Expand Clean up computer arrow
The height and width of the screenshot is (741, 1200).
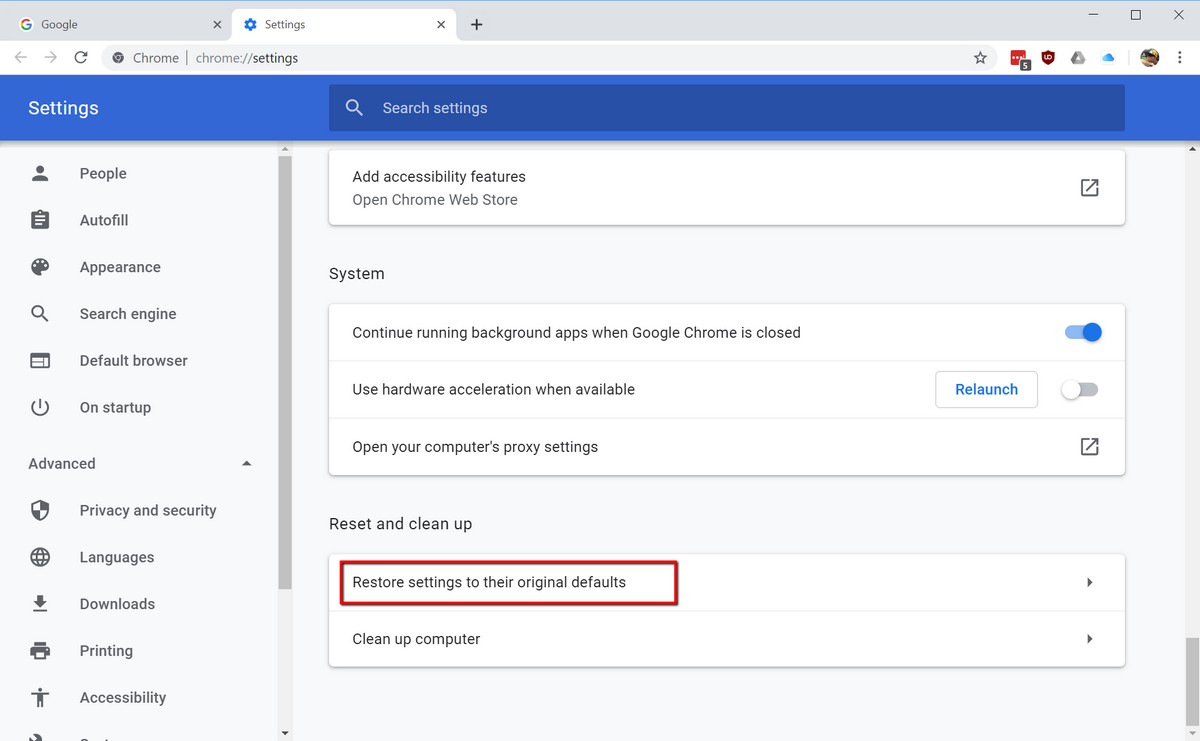point(1089,639)
